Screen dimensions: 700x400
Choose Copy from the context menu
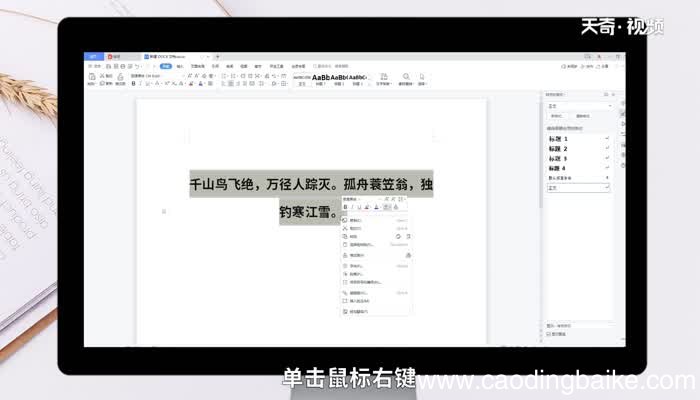click(x=375, y=221)
